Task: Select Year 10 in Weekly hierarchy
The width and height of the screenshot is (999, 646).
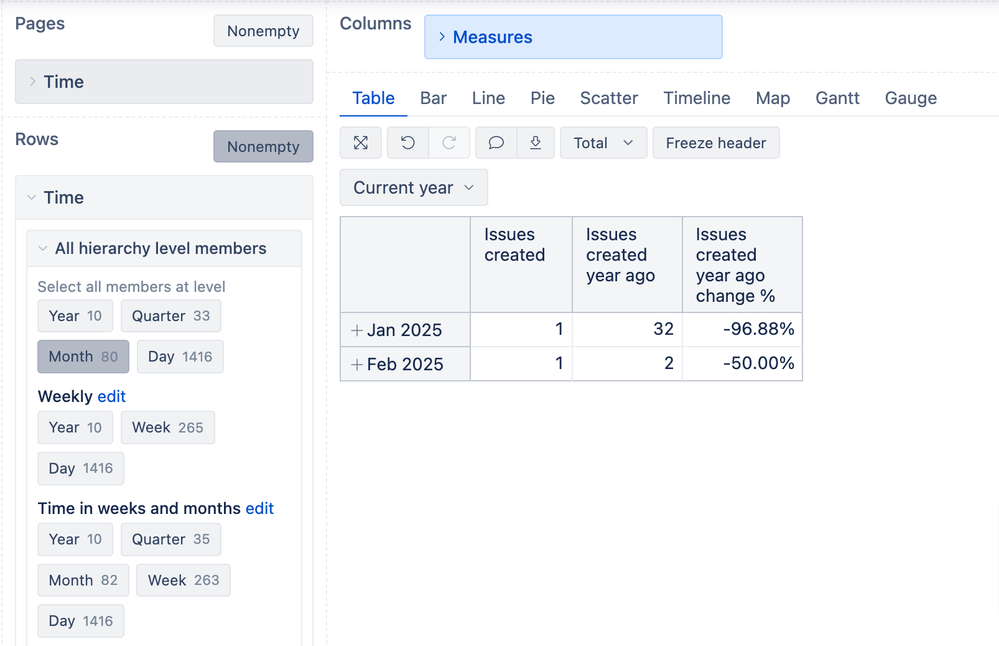Action: pyautogui.click(x=75, y=427)
